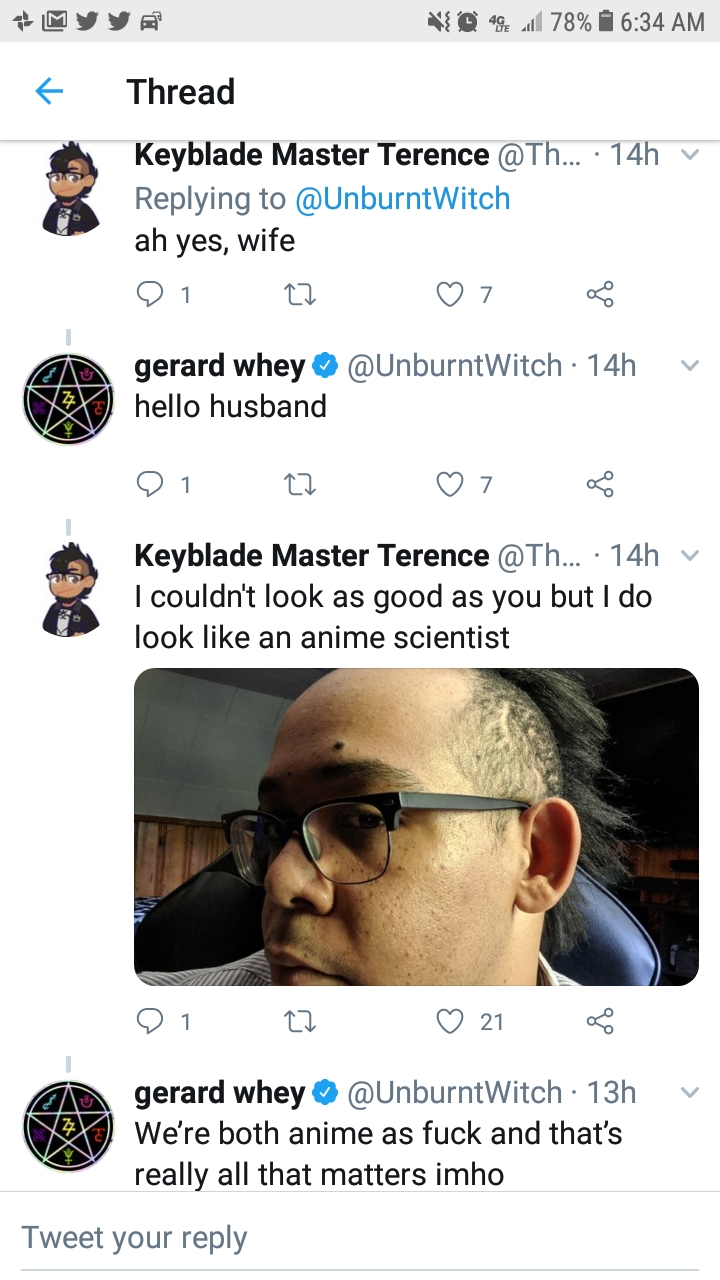Tap the "Tweet your reply" field
720x1280 pixels.
(360, 1237)
